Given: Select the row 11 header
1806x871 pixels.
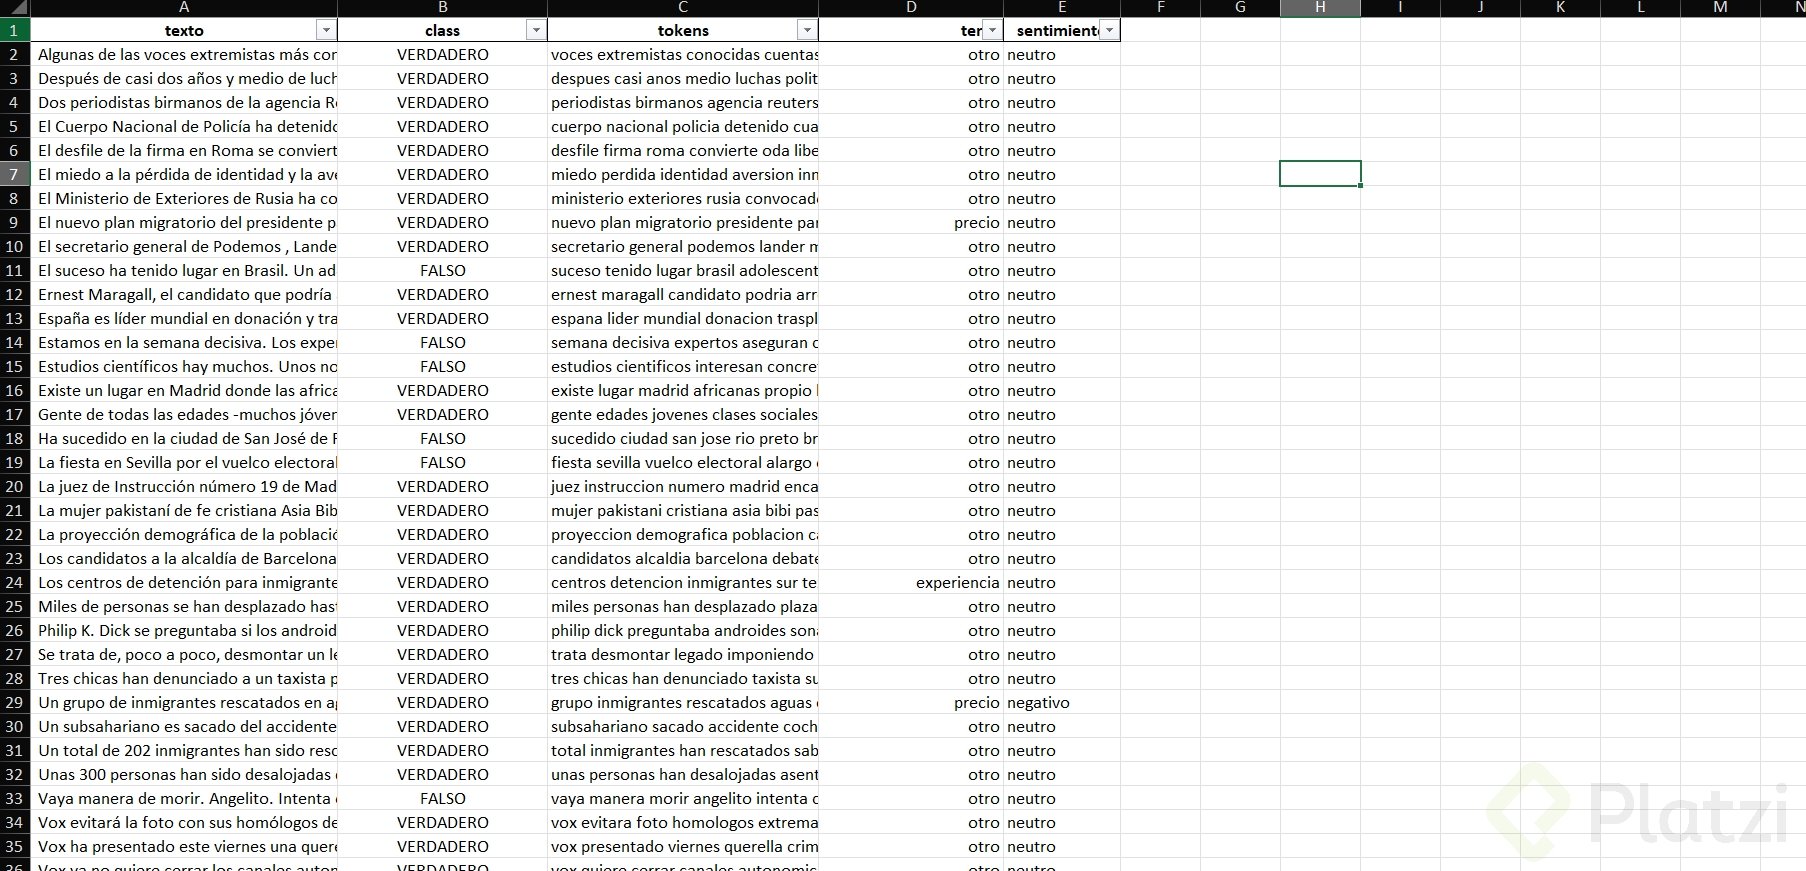Looking at the screenshot, I should (14, 270).
